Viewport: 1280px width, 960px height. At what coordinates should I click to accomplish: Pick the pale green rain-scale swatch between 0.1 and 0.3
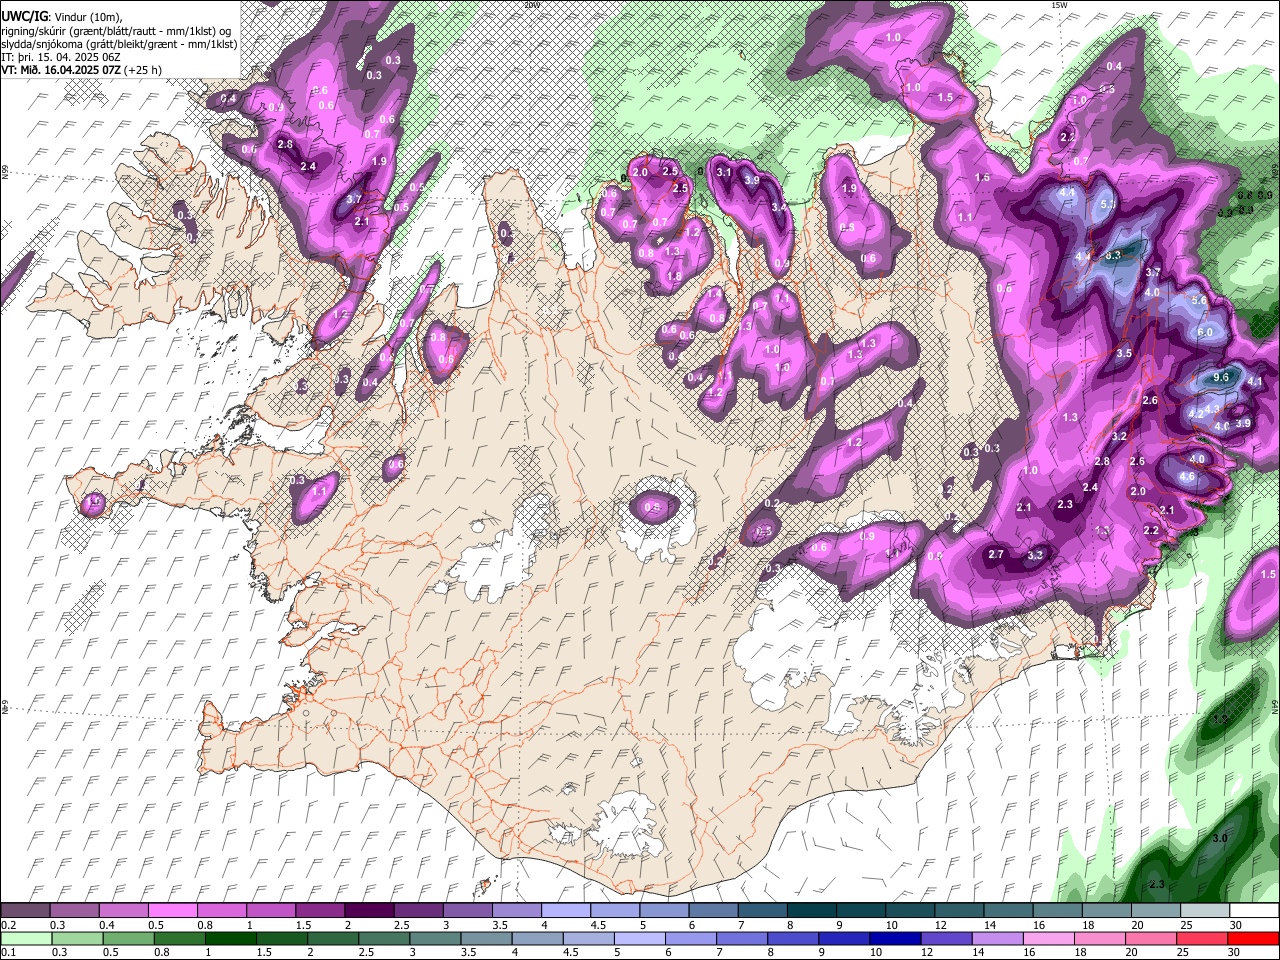pos(26,938)
